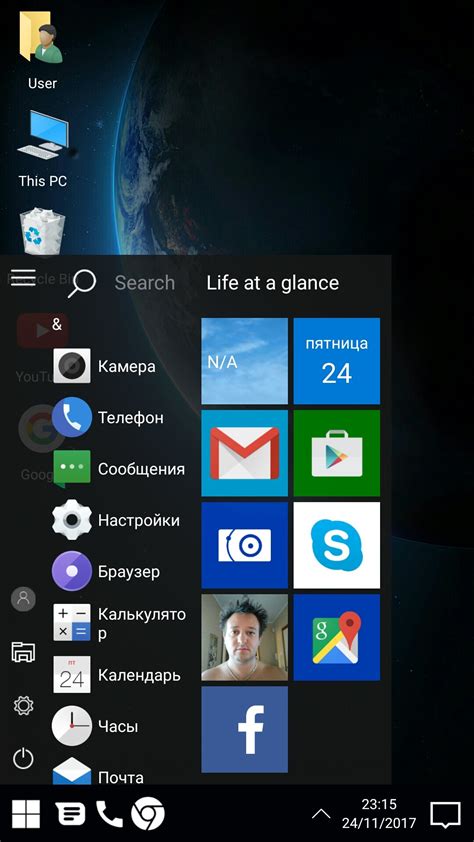Open the Skype tile
Viewport: 474px width, 842px height.
coord(337,545)
